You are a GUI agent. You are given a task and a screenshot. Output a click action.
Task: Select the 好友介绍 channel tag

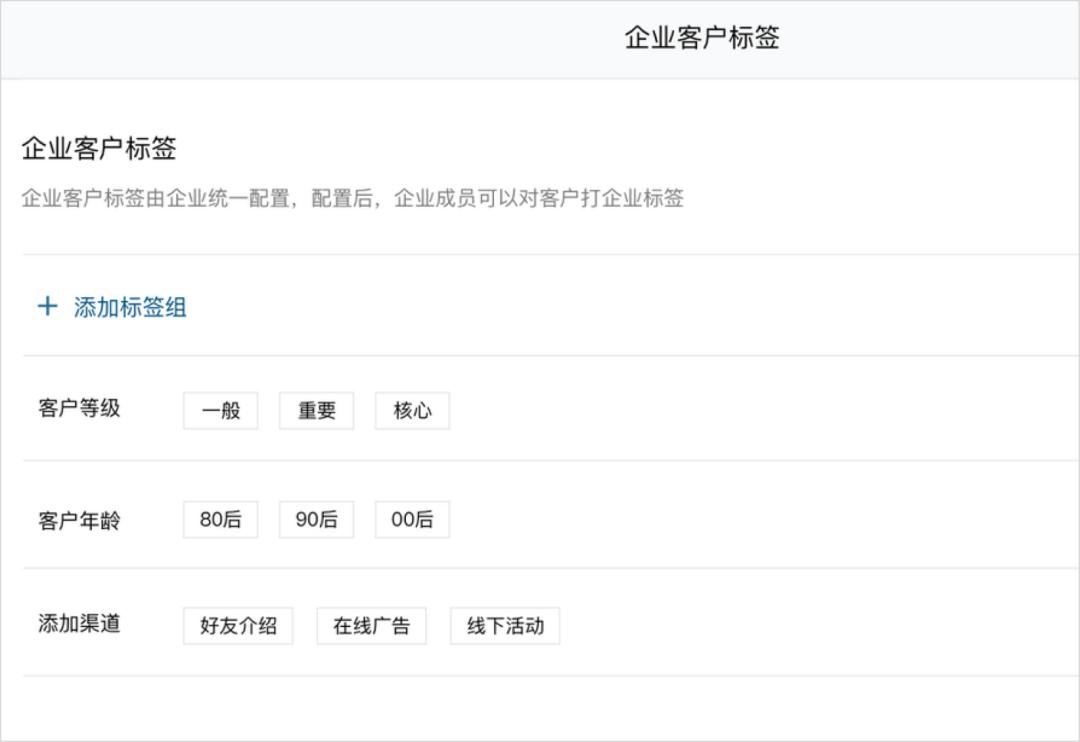tap(238, 626)
